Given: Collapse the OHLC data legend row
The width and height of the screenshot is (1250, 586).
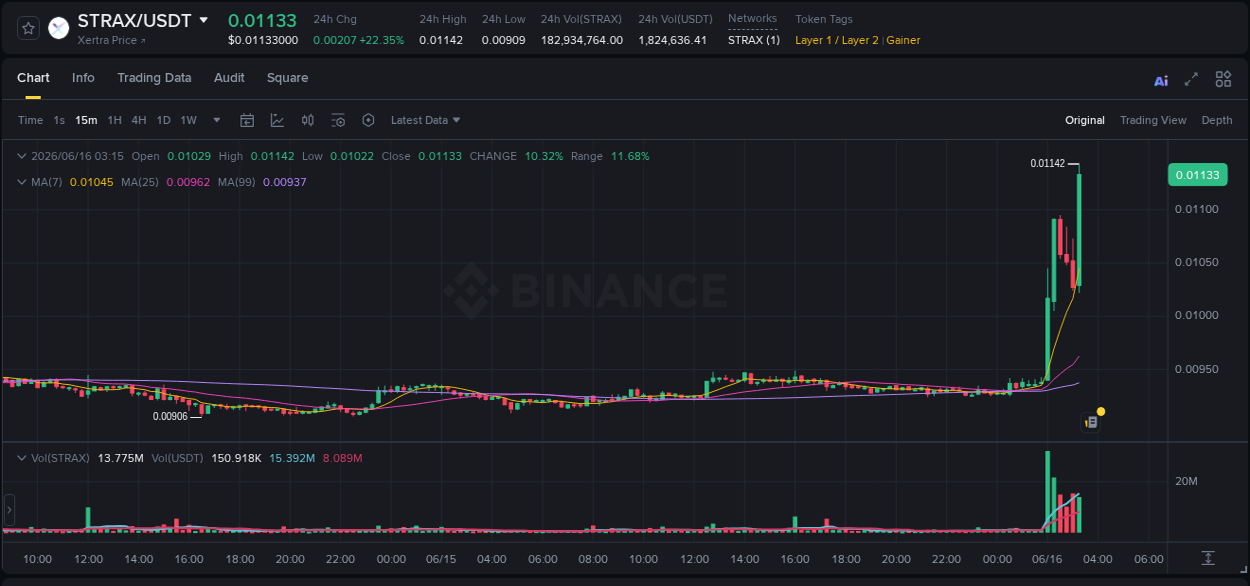Looking at the screenshot, I should pyautogui.click(x=22, y=156).
